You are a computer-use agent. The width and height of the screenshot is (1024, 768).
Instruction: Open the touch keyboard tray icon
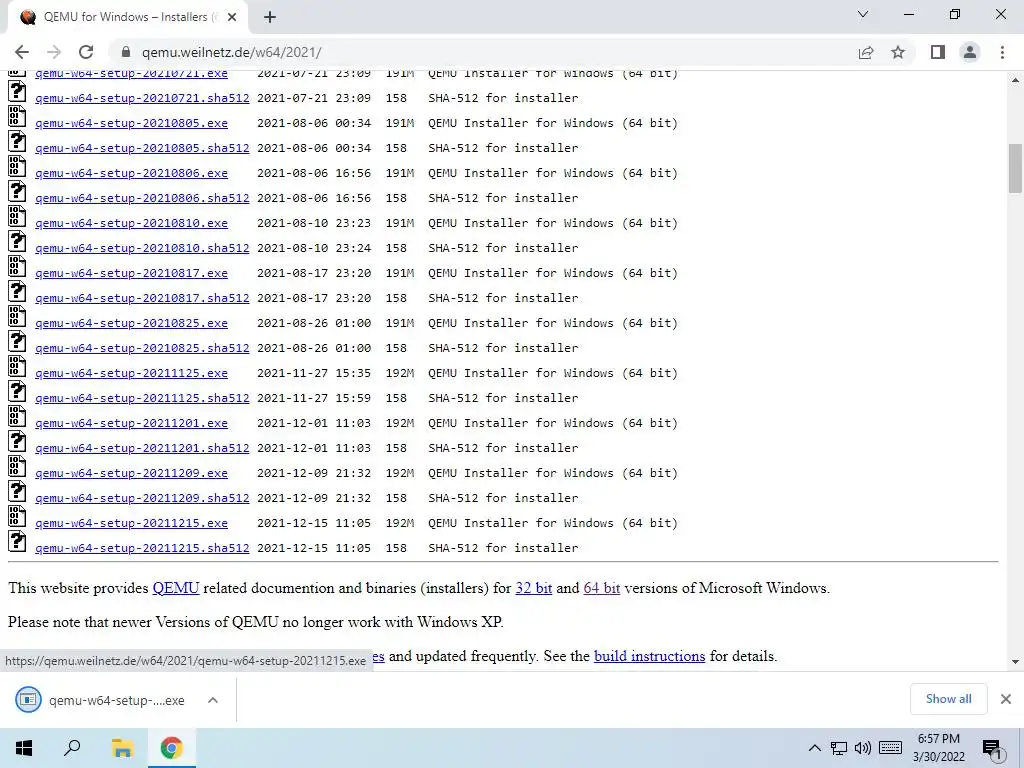click(x=891, y=748)
